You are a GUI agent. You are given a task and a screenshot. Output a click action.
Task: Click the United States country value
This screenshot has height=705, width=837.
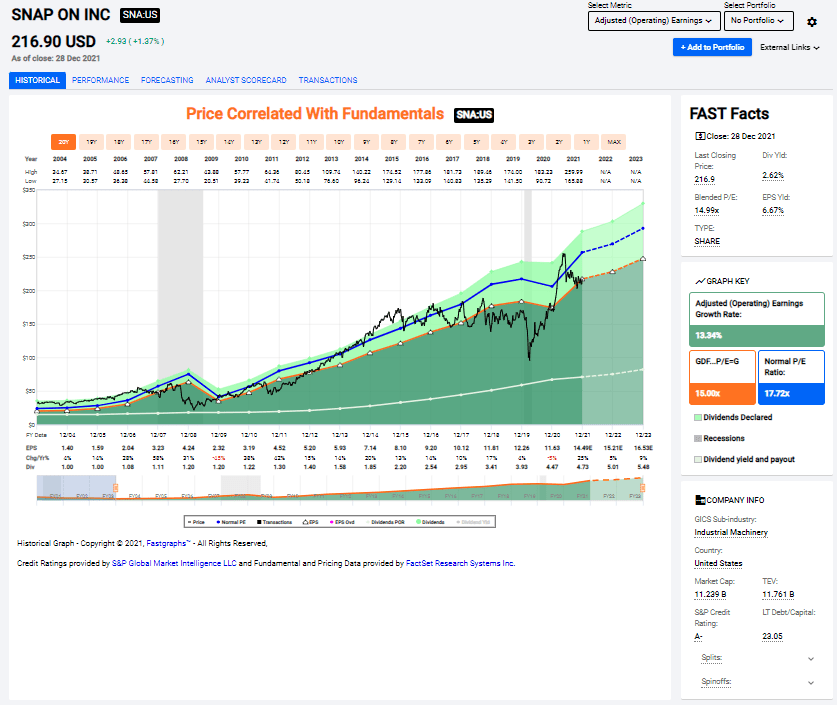click(718, 564)
